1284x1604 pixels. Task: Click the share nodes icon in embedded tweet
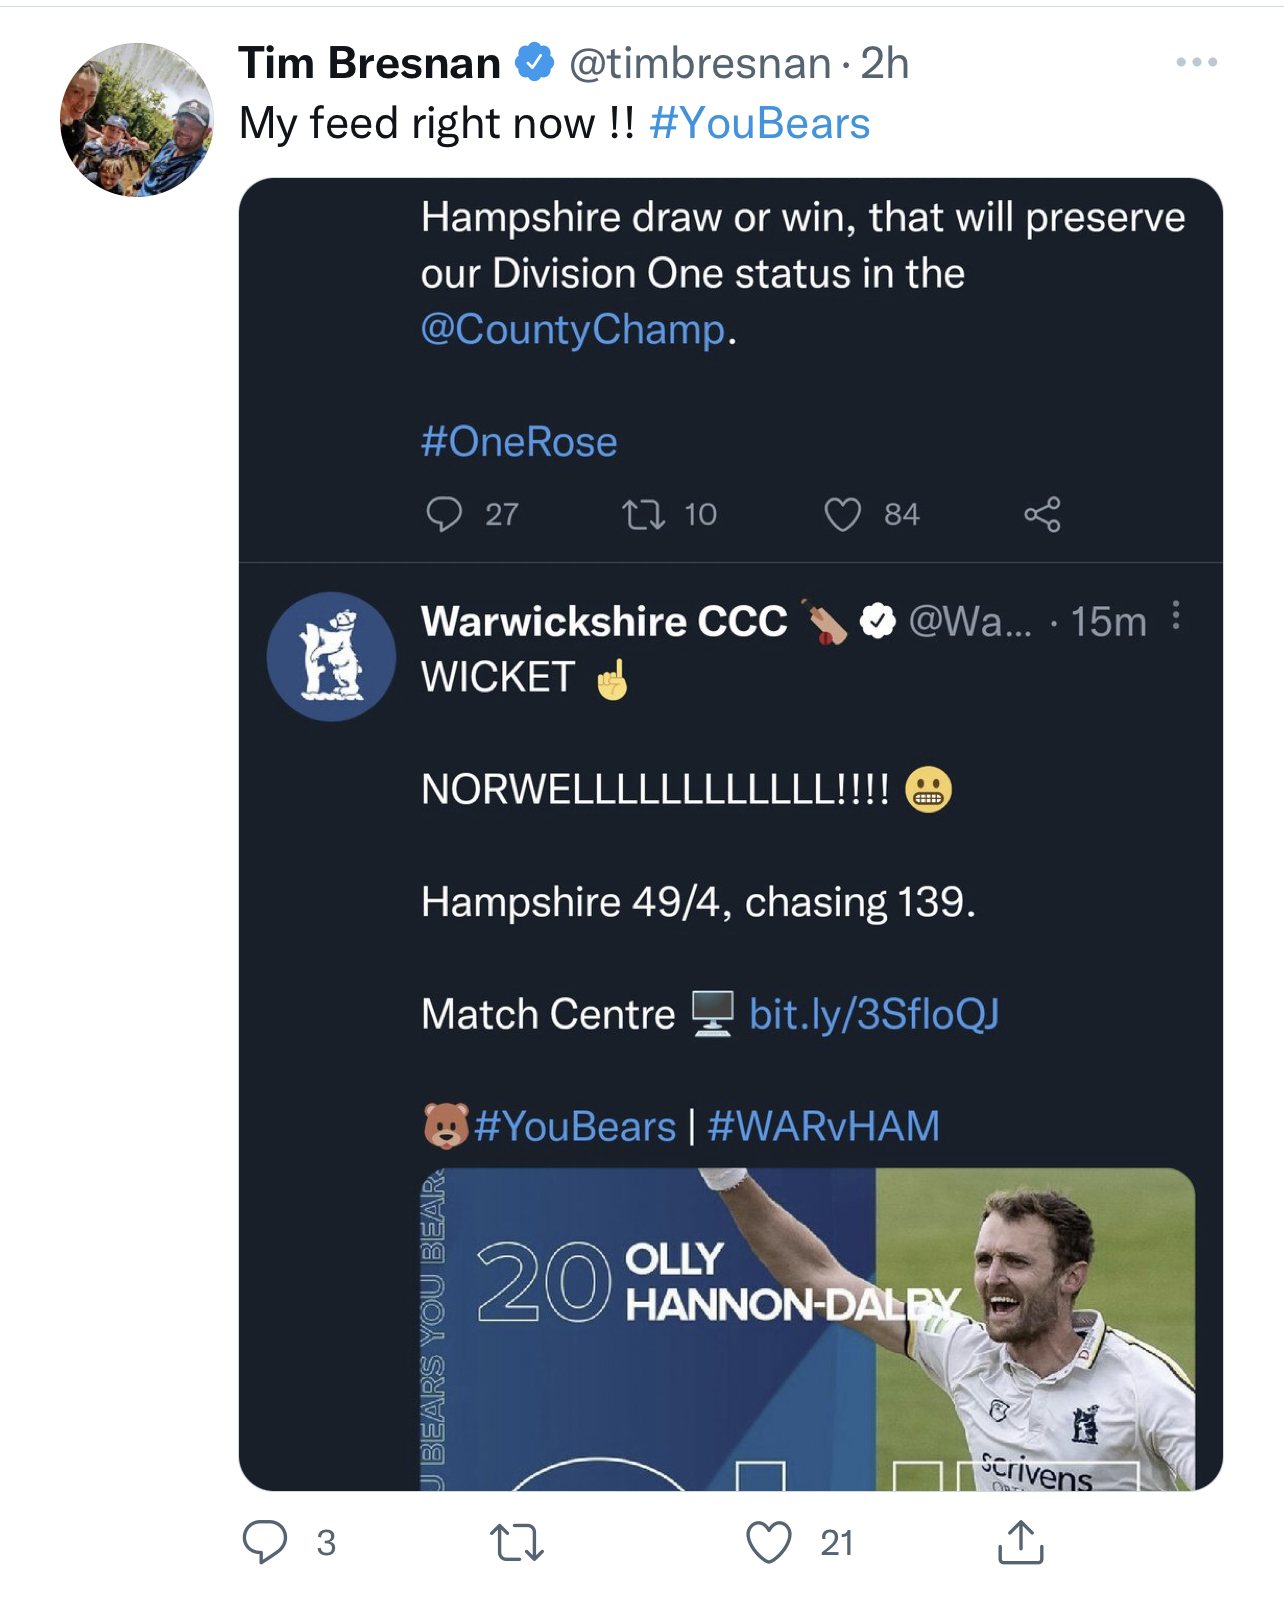[1042, 514]
